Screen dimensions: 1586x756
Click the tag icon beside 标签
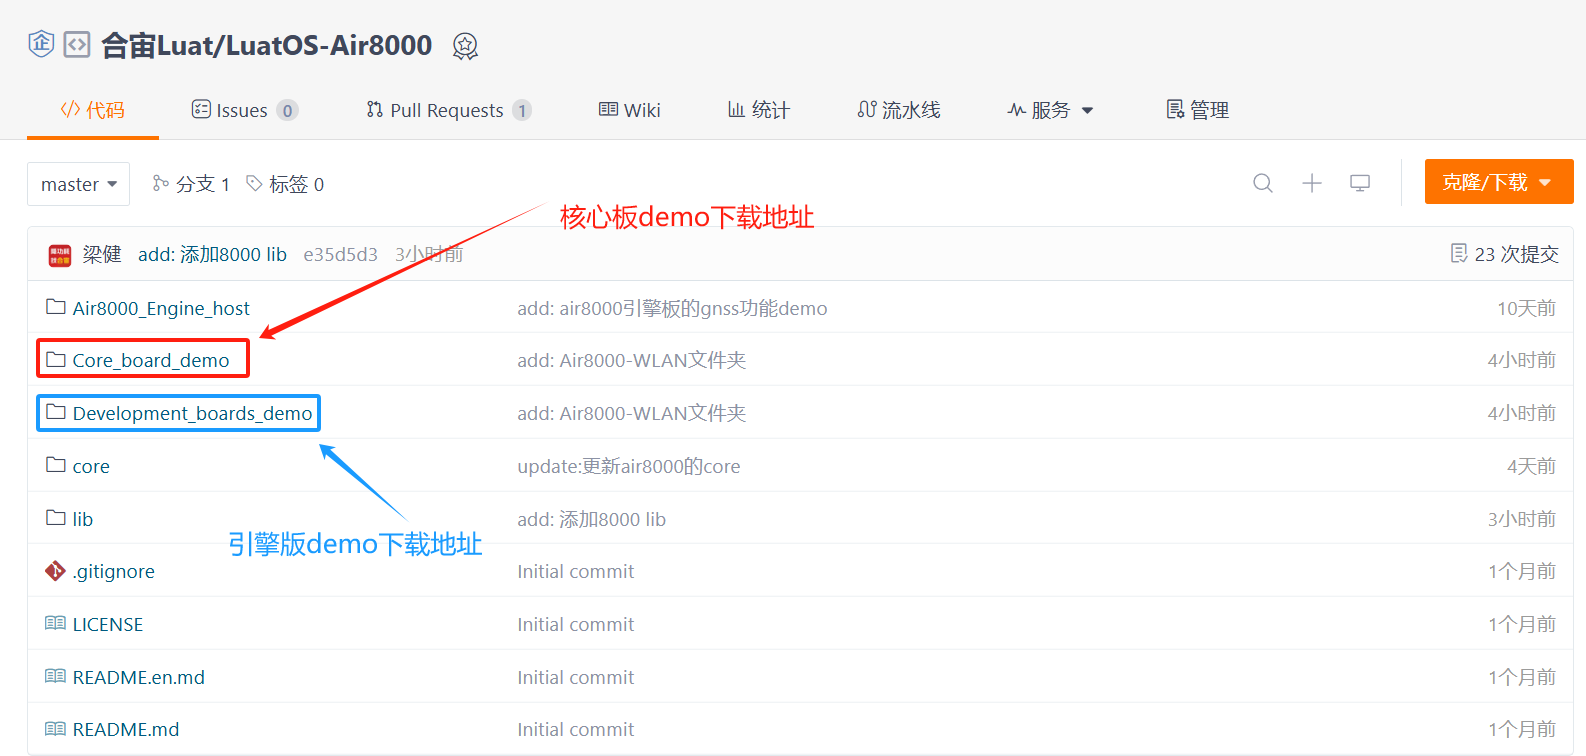(x=254, y=183)
